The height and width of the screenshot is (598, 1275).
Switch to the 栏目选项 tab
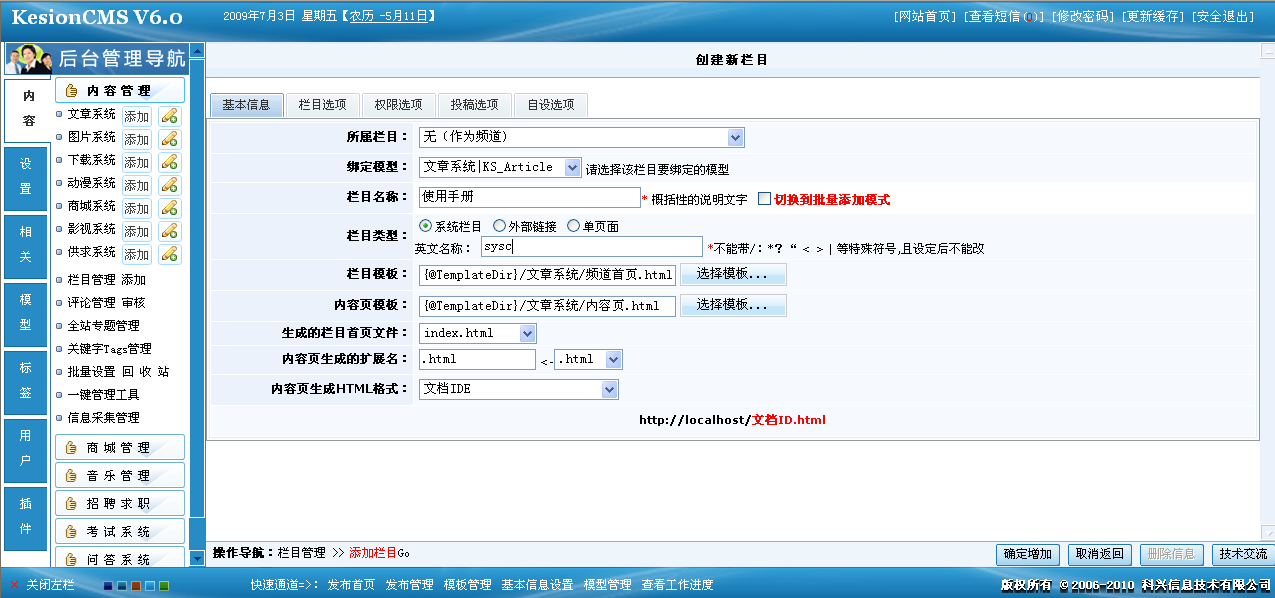click(322, 105)
